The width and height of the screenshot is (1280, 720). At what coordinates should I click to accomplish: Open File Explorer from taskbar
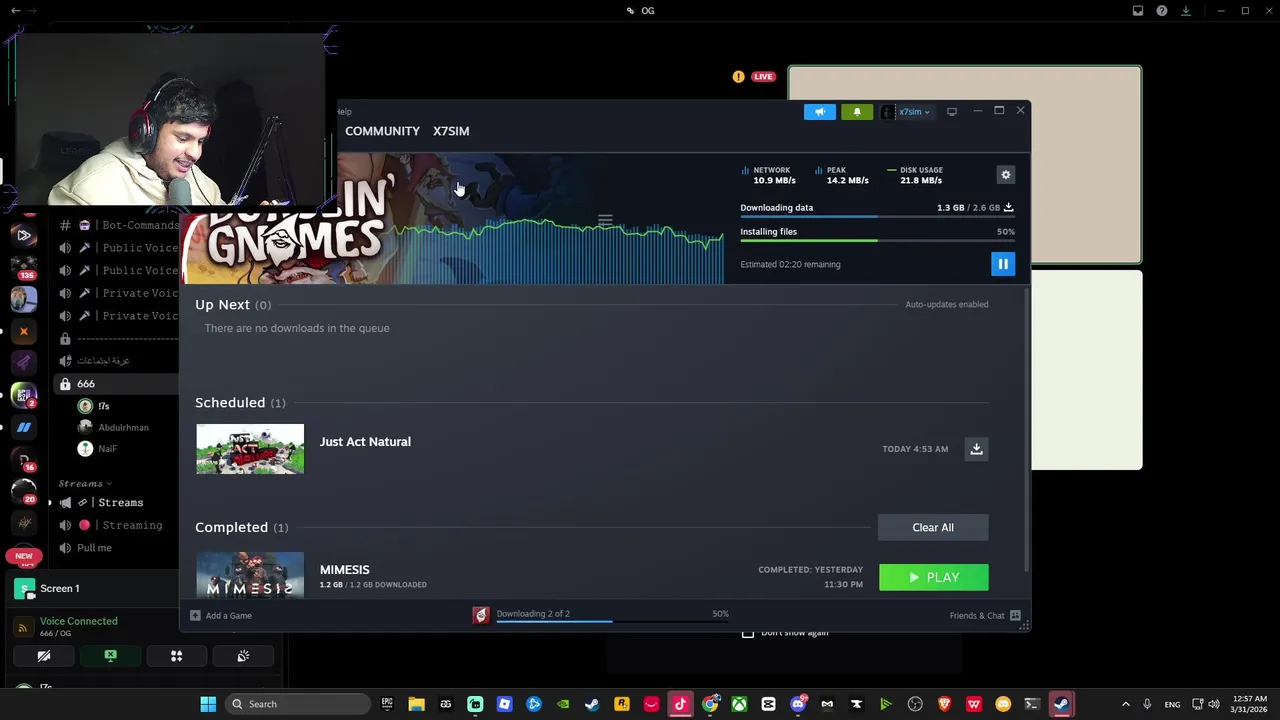[416, 704]
